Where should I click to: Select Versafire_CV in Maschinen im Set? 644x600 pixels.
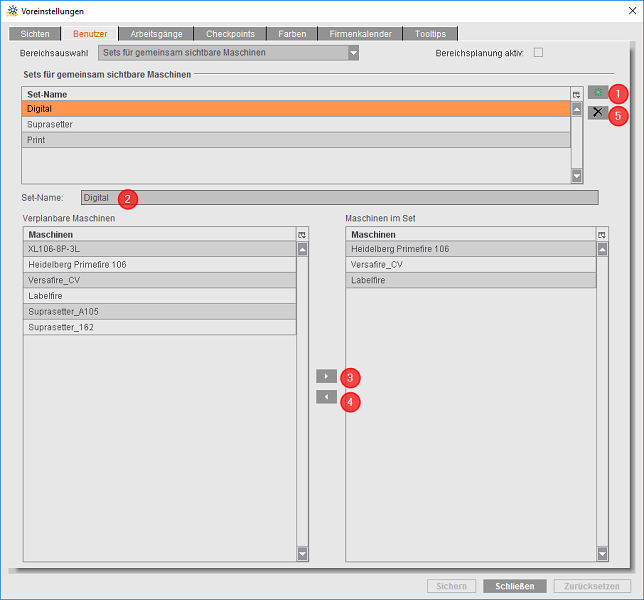pos(471,264)
